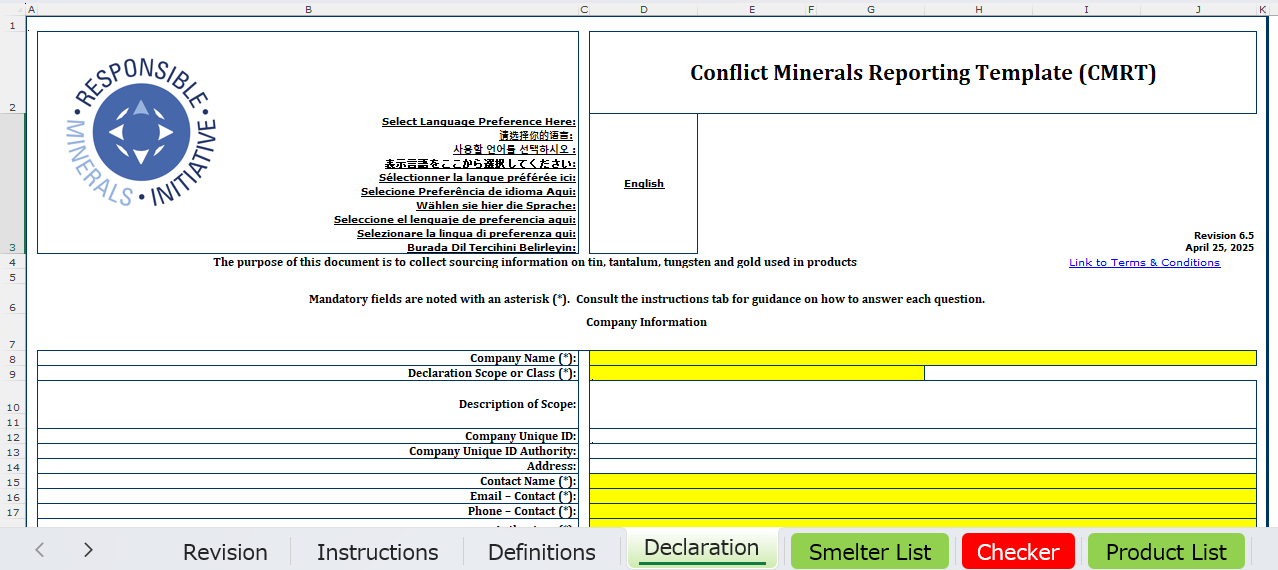Click the Company Unique ID Authority field
Viewport: 1278px width, 570px height.
click(922, 451)
